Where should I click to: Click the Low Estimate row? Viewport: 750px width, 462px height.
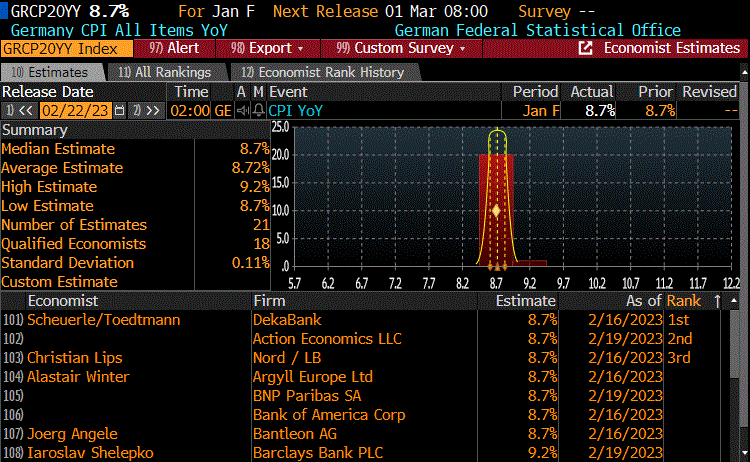[135, 206]
